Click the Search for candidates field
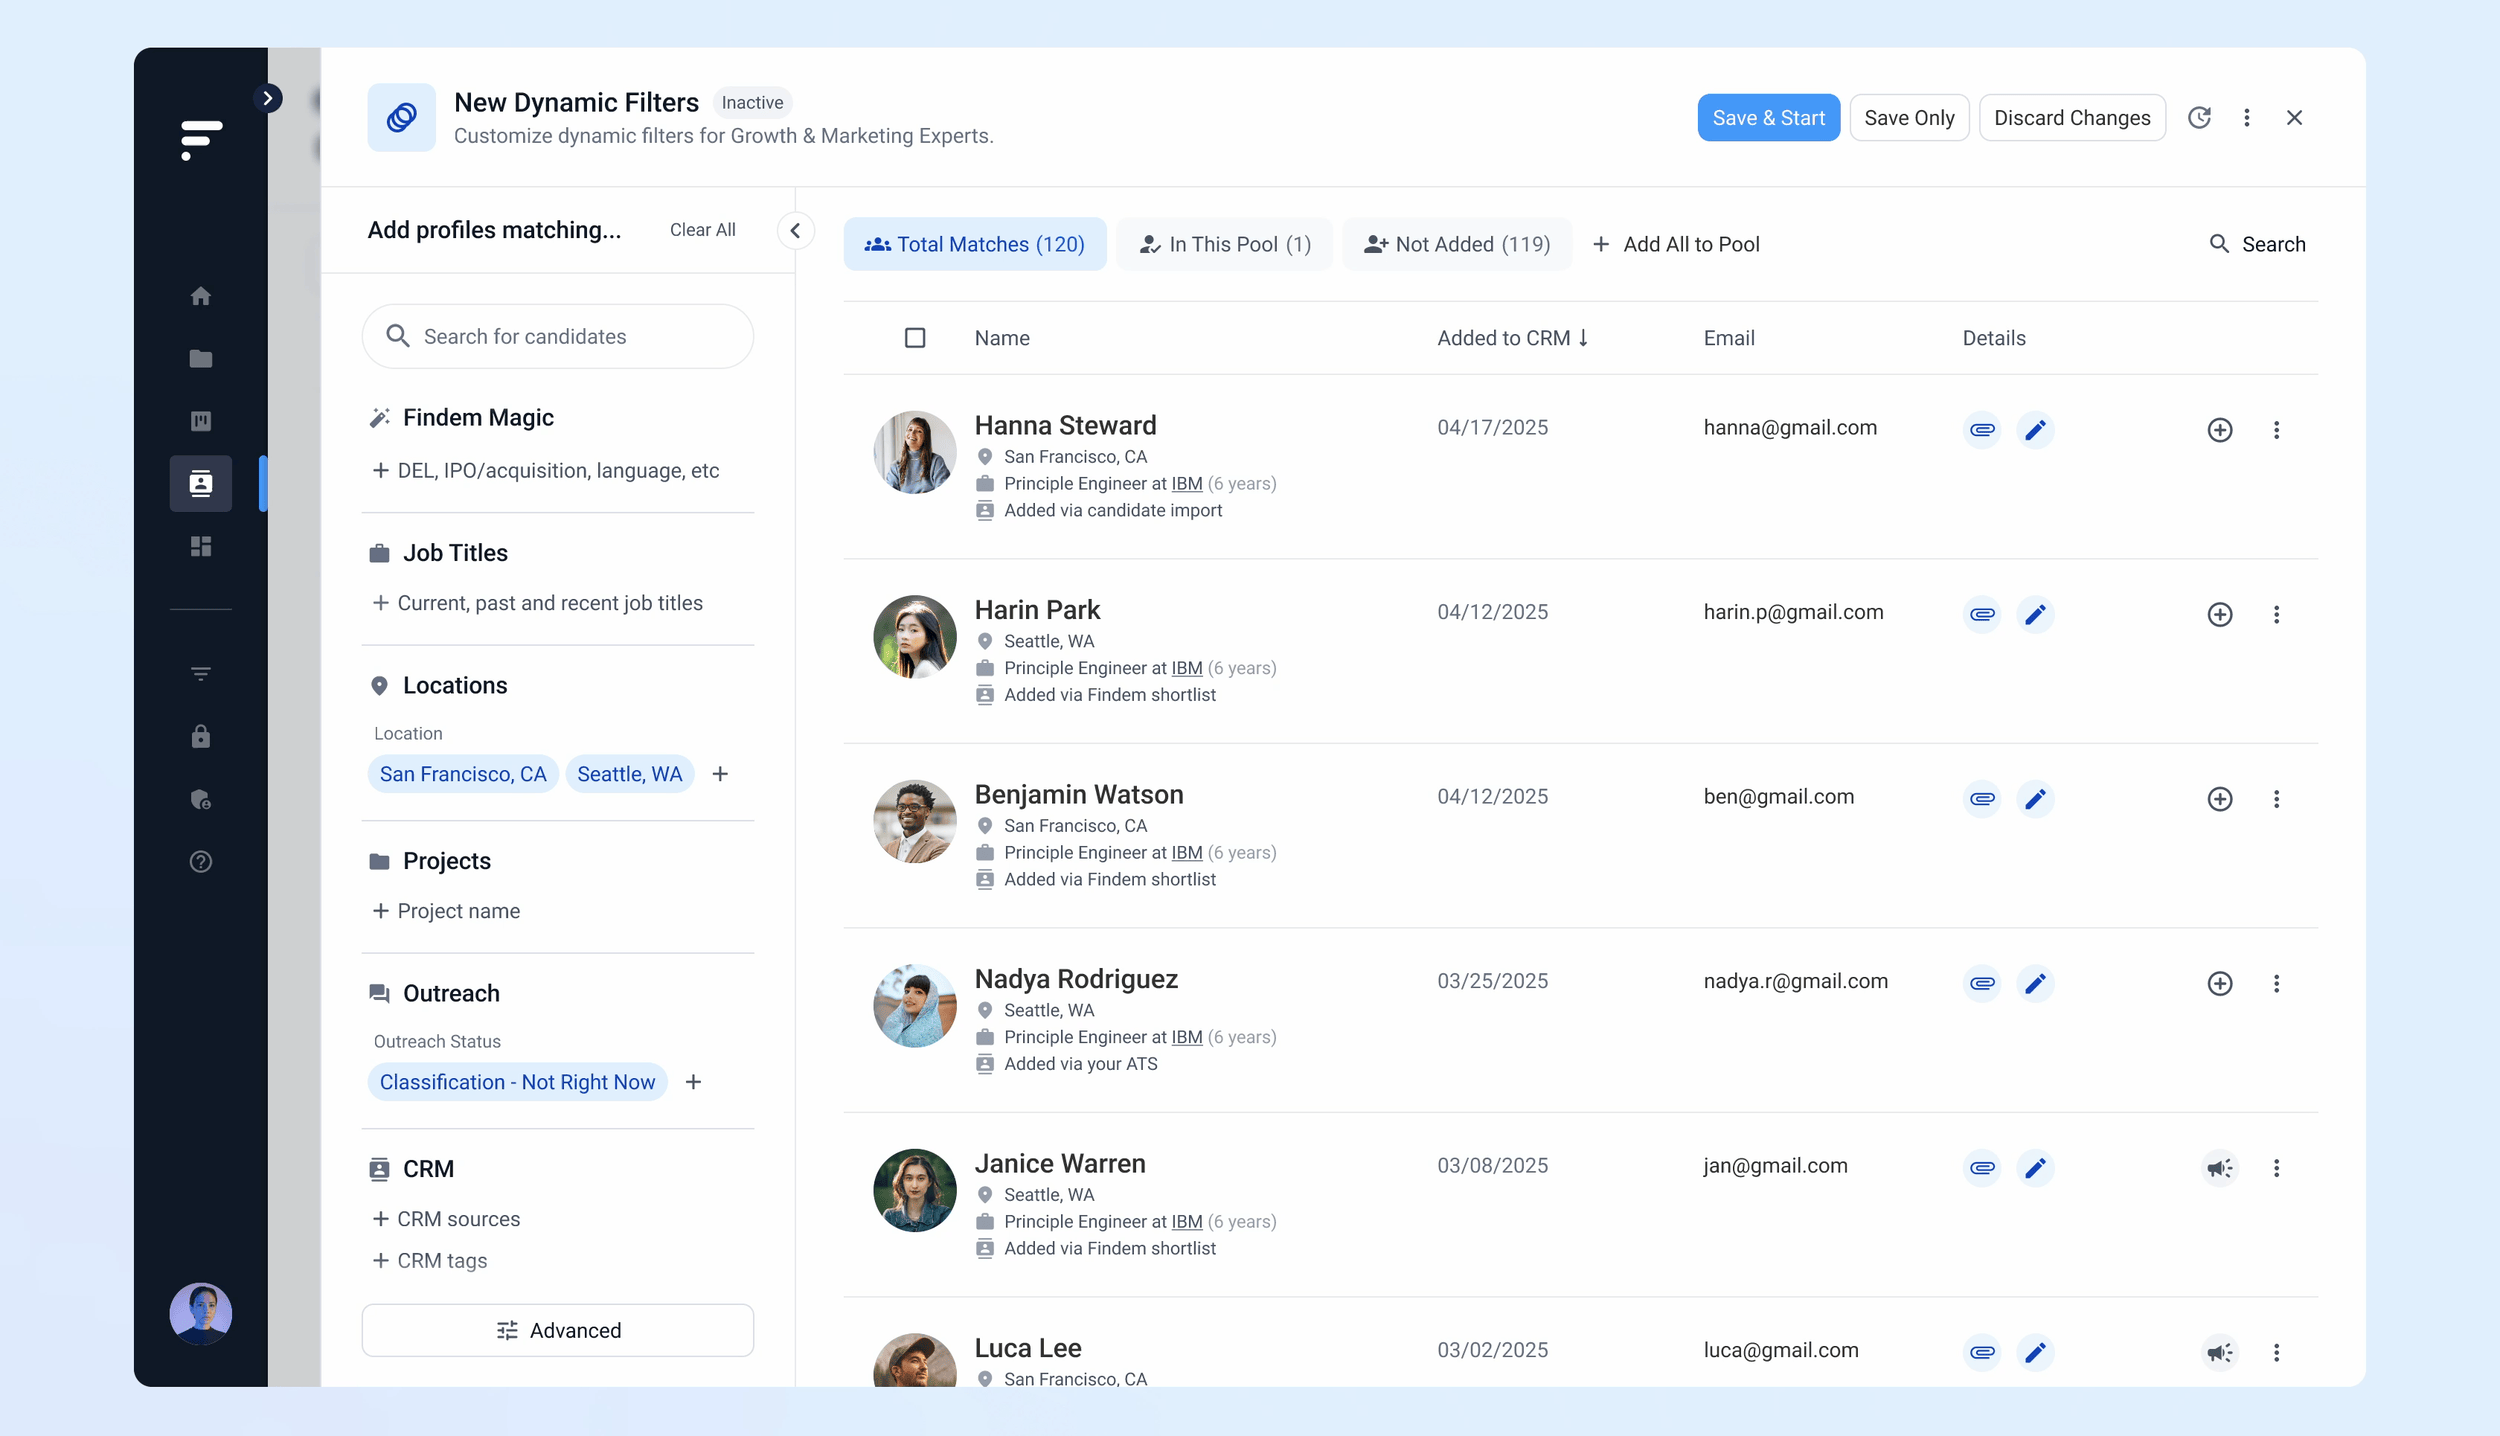This screenshot has width=2500, height=1436. [558, 337]
